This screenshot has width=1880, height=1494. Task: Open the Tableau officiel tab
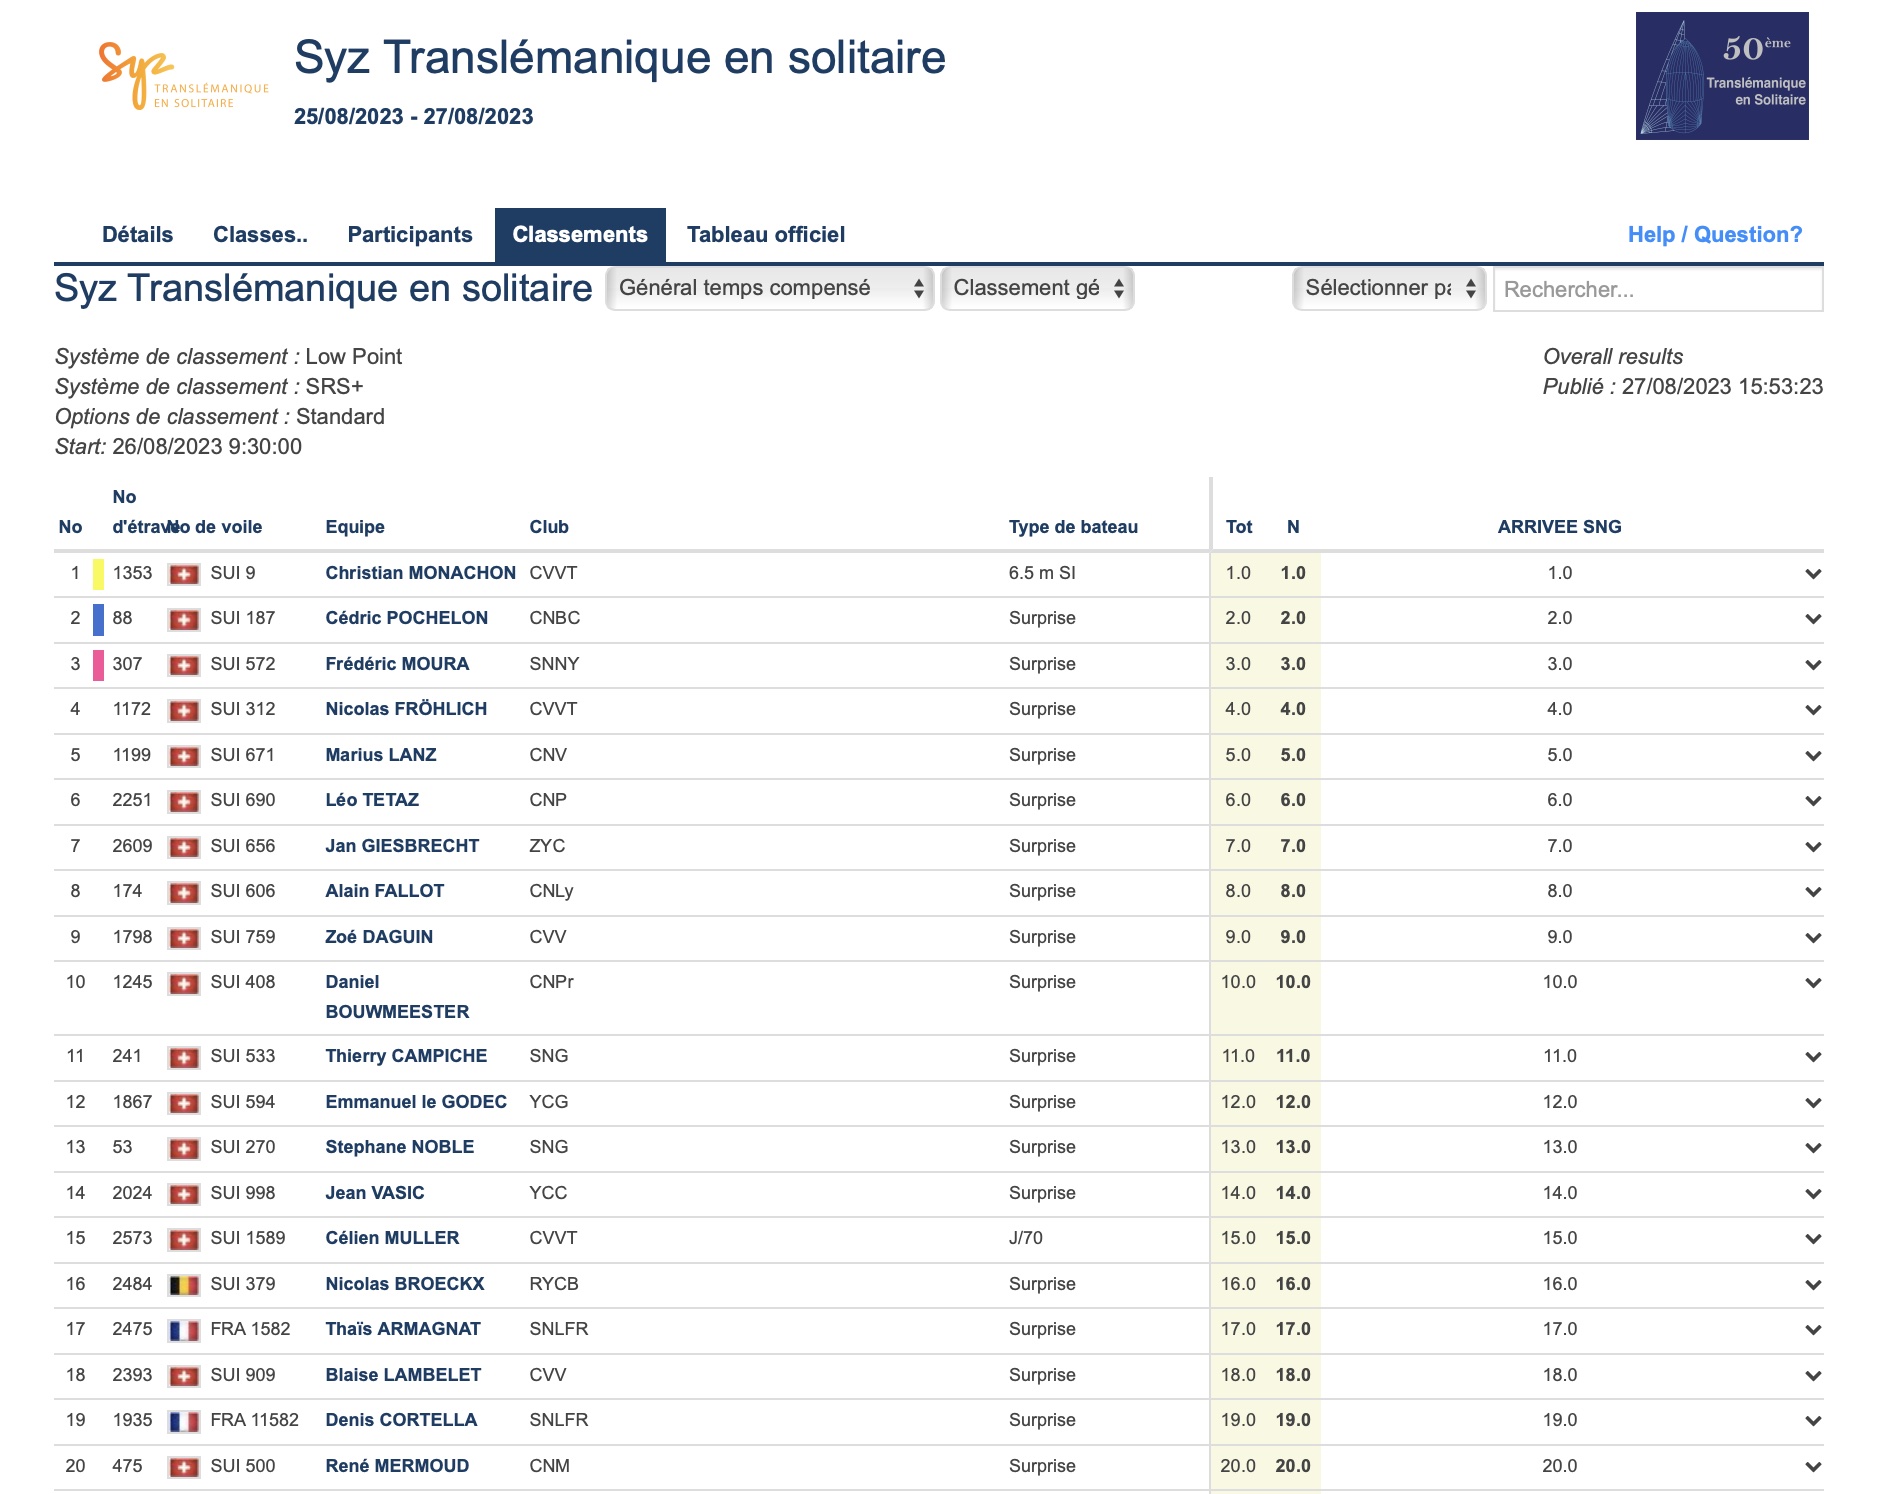click(x=765, y=235)
